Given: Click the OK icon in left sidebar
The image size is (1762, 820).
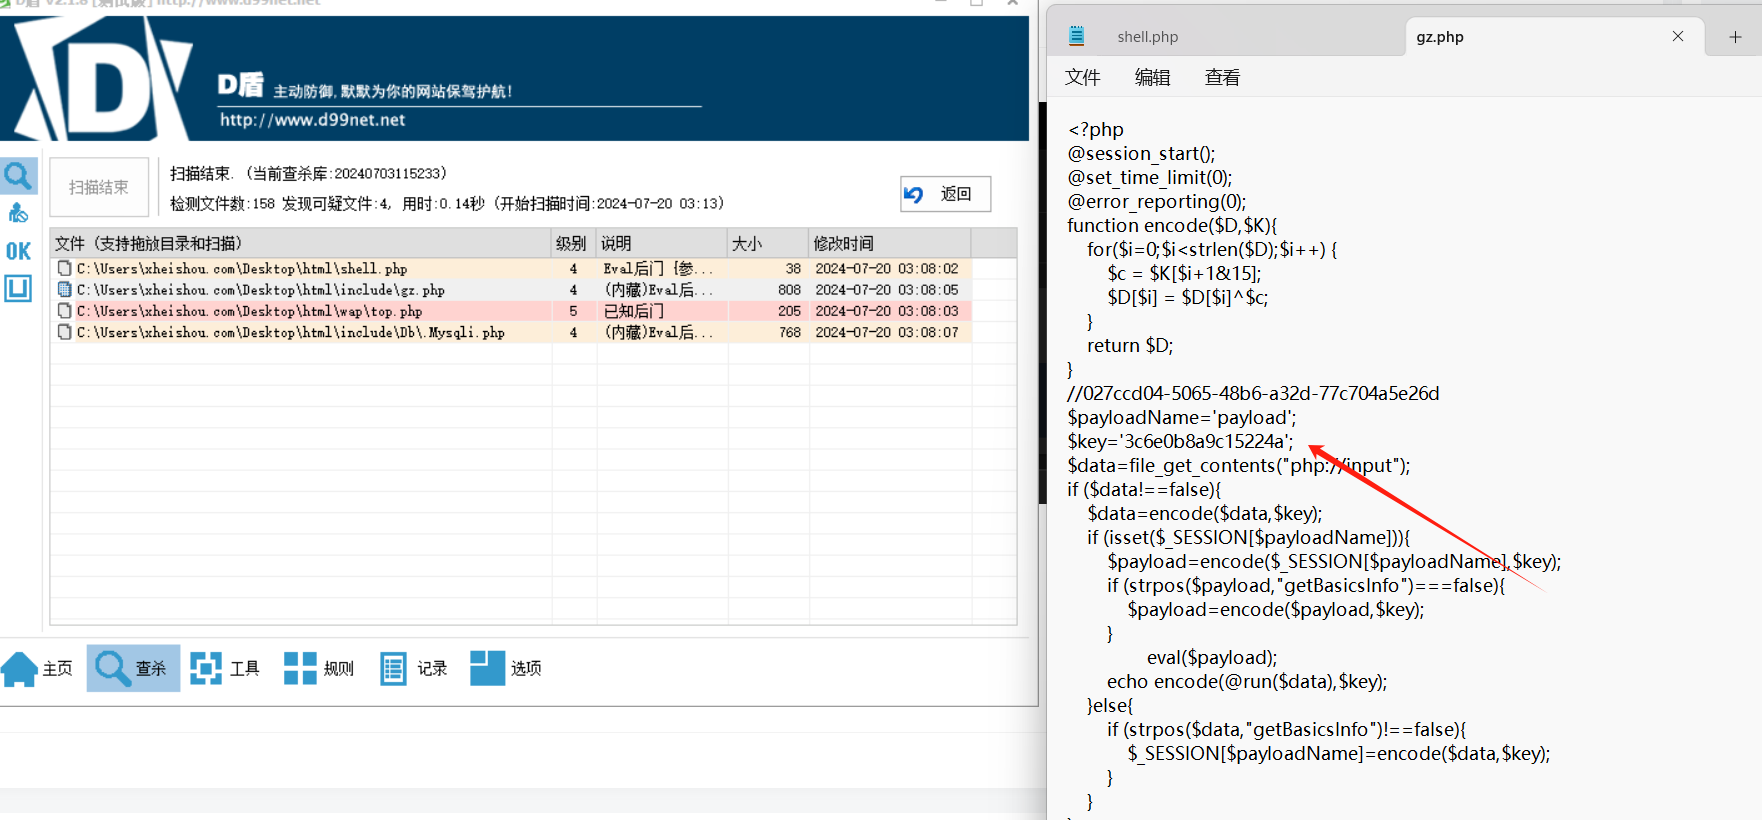Looking at the screenshot, I should tap(18, 251).
